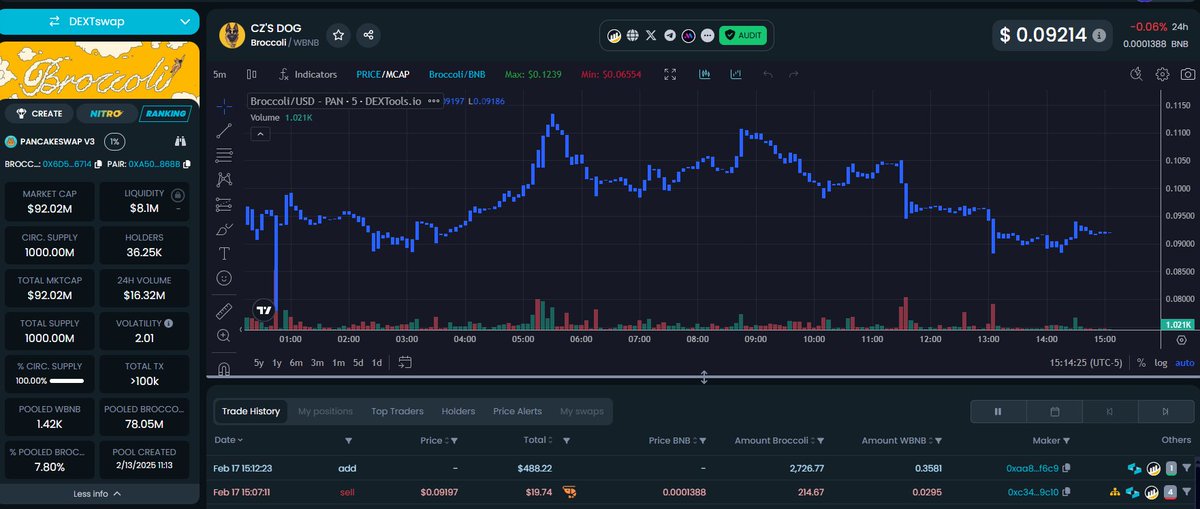Open chart quick search icon
This screenshot has width=1200, height=509.
tap(1136, 74)
